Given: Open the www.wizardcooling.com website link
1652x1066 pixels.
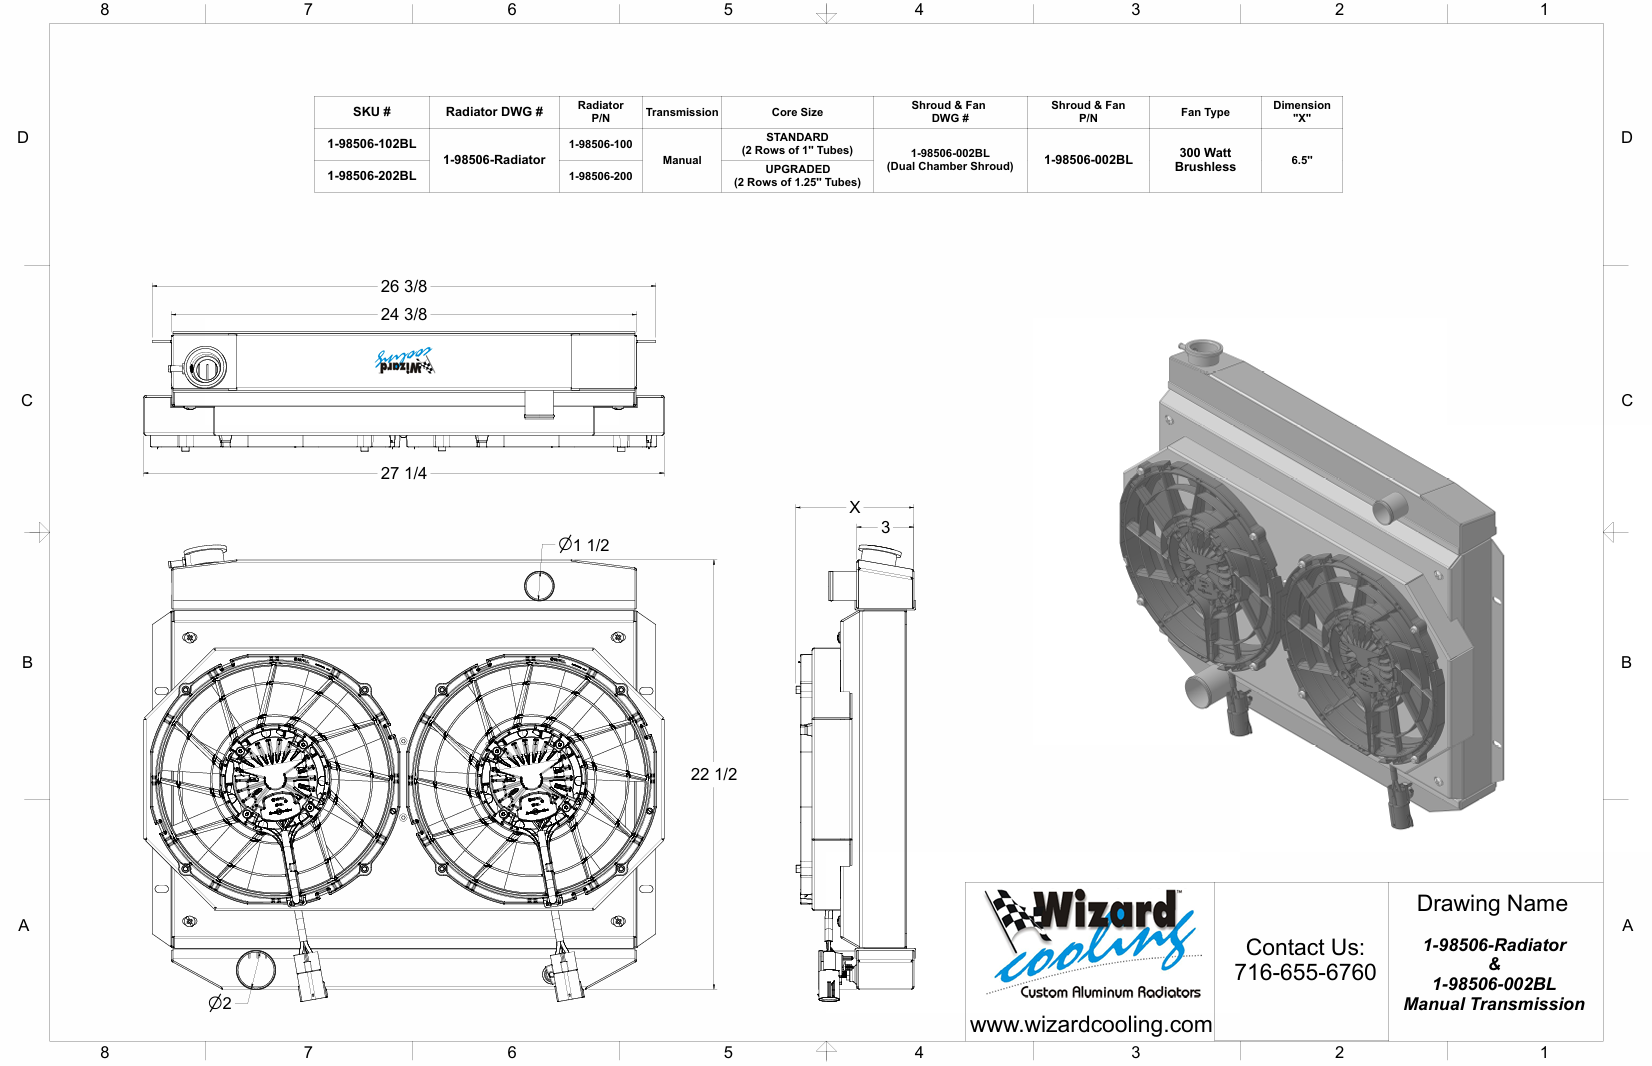Looking at the screenshot, I should [1090, 1025].
